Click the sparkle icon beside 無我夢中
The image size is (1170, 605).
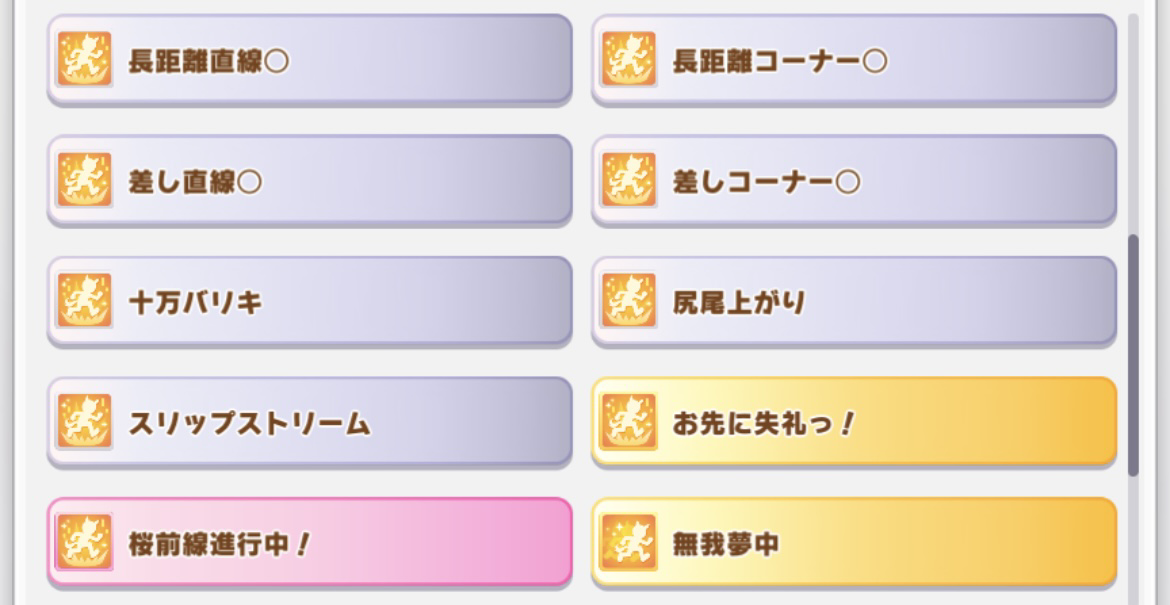[629, 542]
